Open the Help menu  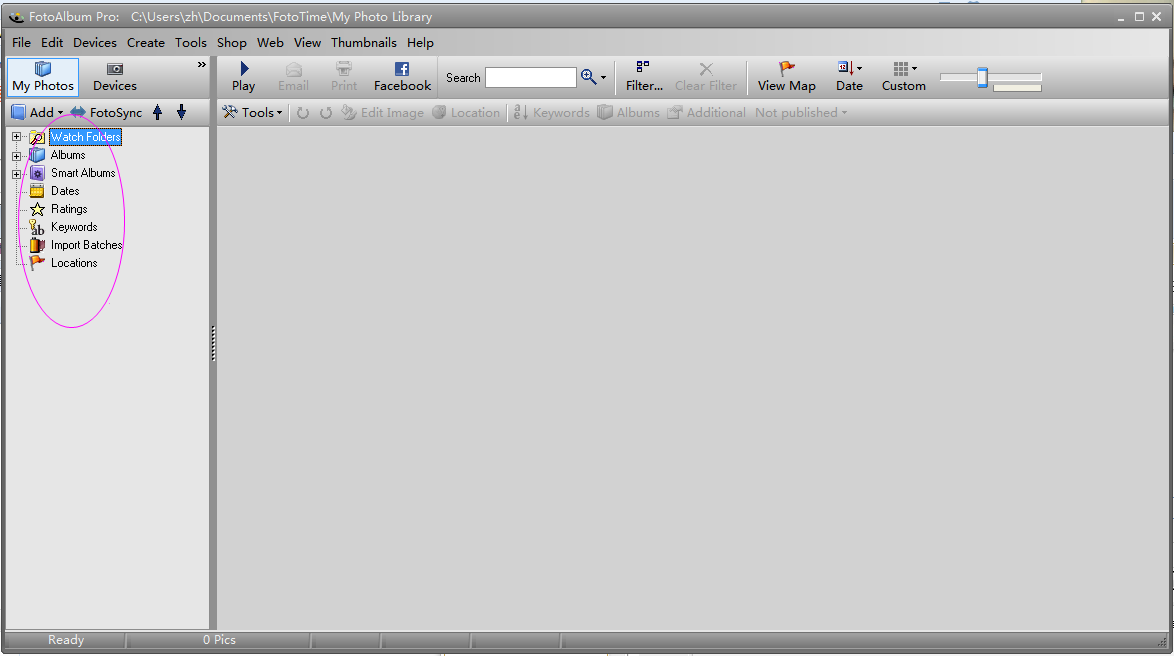click(421, 43)
